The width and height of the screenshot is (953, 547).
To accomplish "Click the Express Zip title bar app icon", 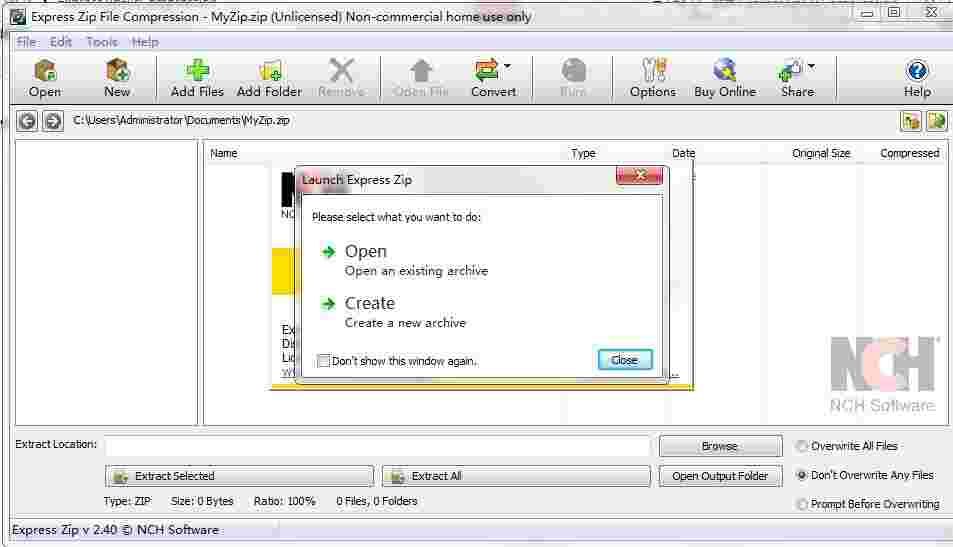I will click(x=18, y=17).
